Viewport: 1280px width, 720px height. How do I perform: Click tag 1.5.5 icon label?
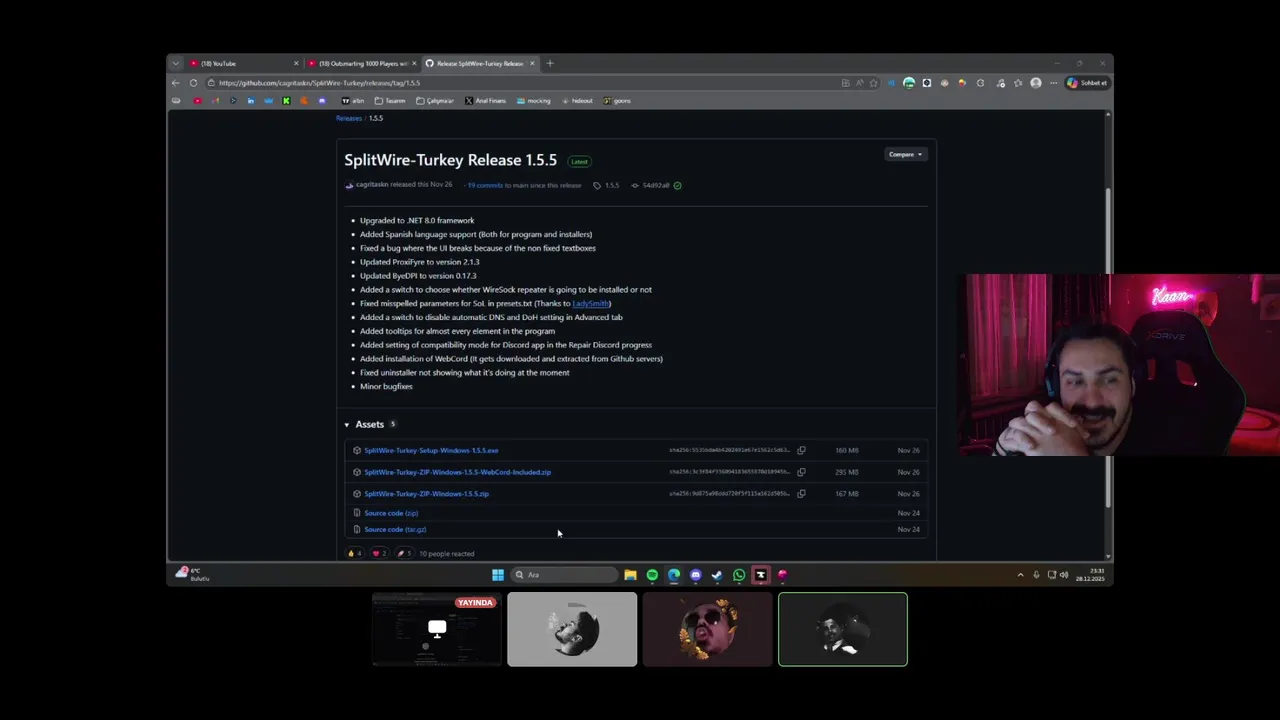tap(606, 185)
